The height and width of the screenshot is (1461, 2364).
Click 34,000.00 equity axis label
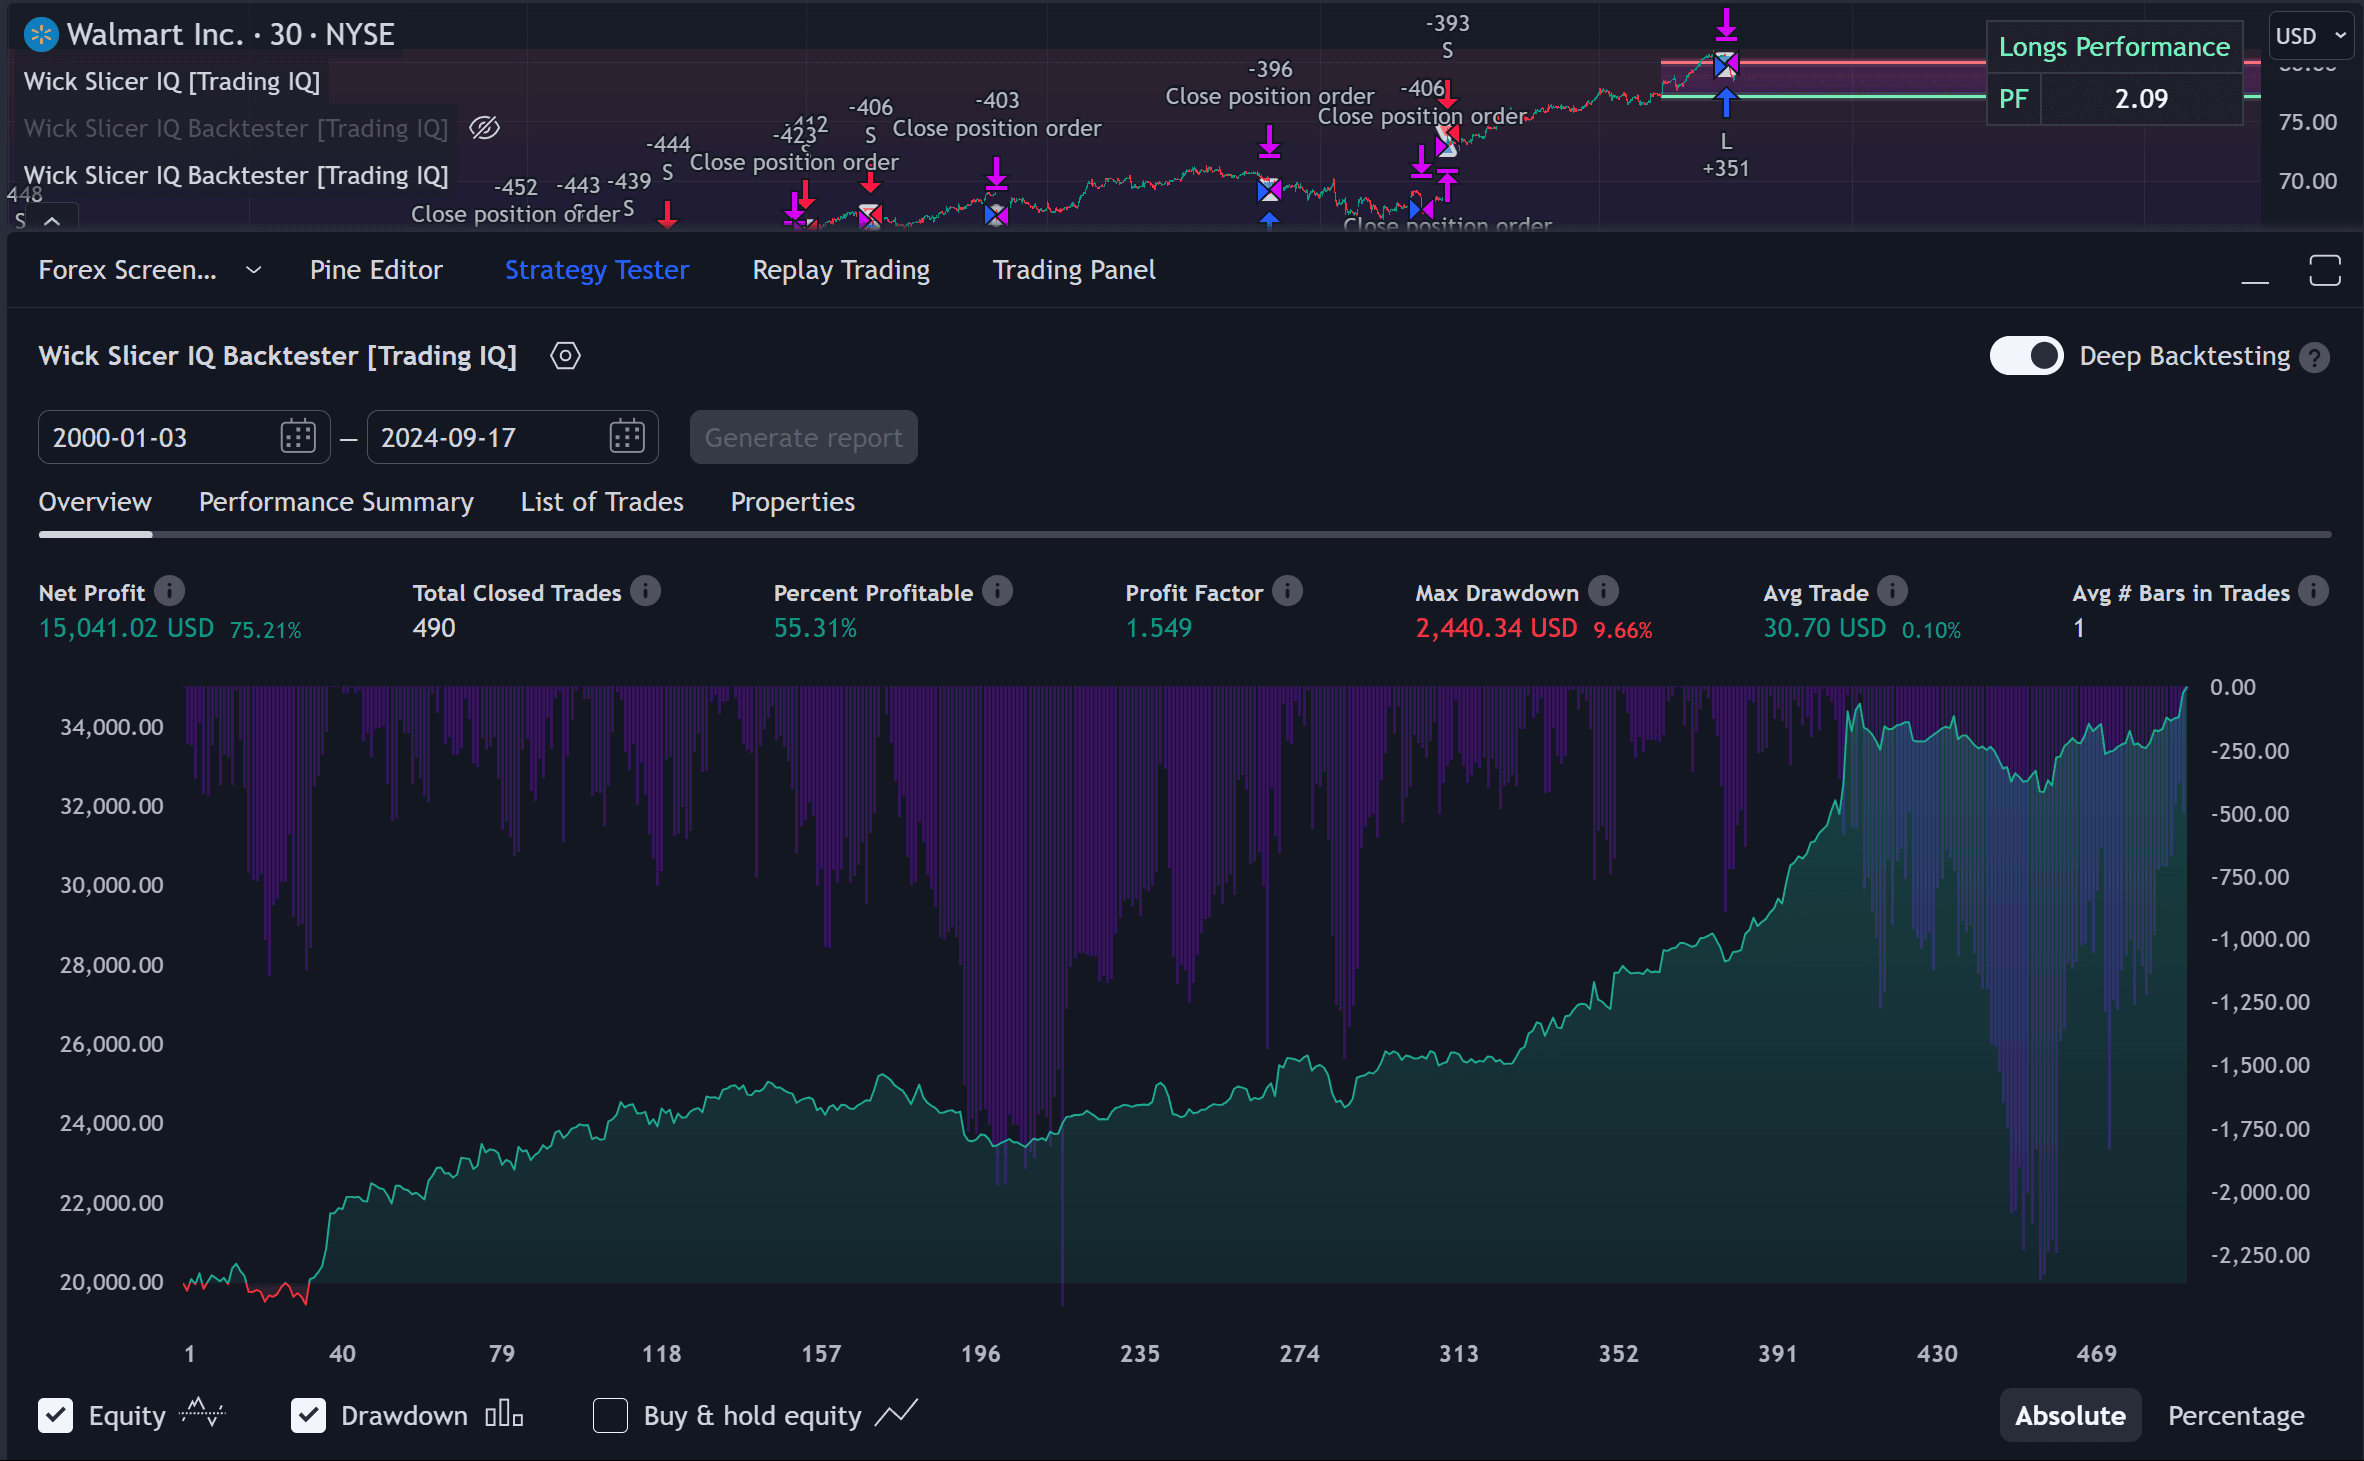pyautogui.click(x=111, y=727)
